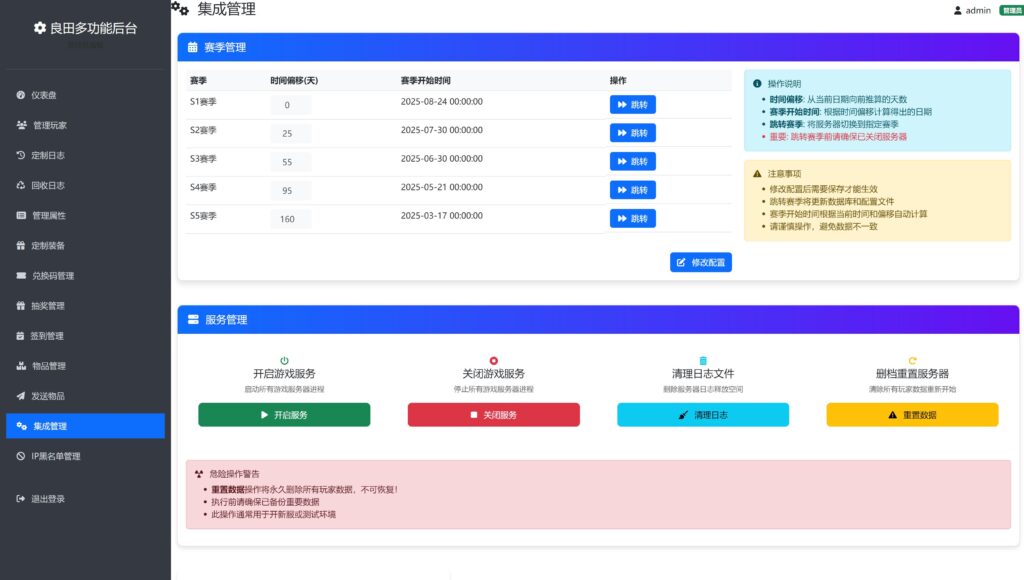Screen dimensions: 1024x580
Task: Click the dashboard gauge icon in sidebar
Action: 21,95
